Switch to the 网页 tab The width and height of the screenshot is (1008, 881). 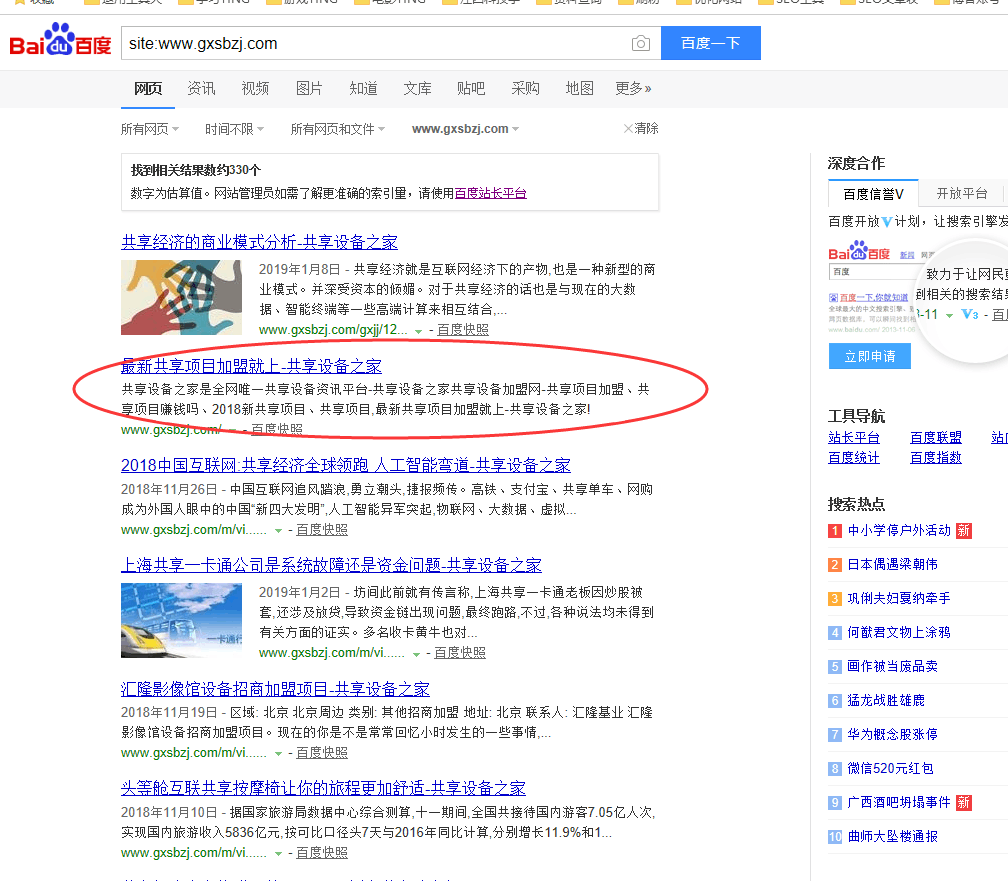148,88
